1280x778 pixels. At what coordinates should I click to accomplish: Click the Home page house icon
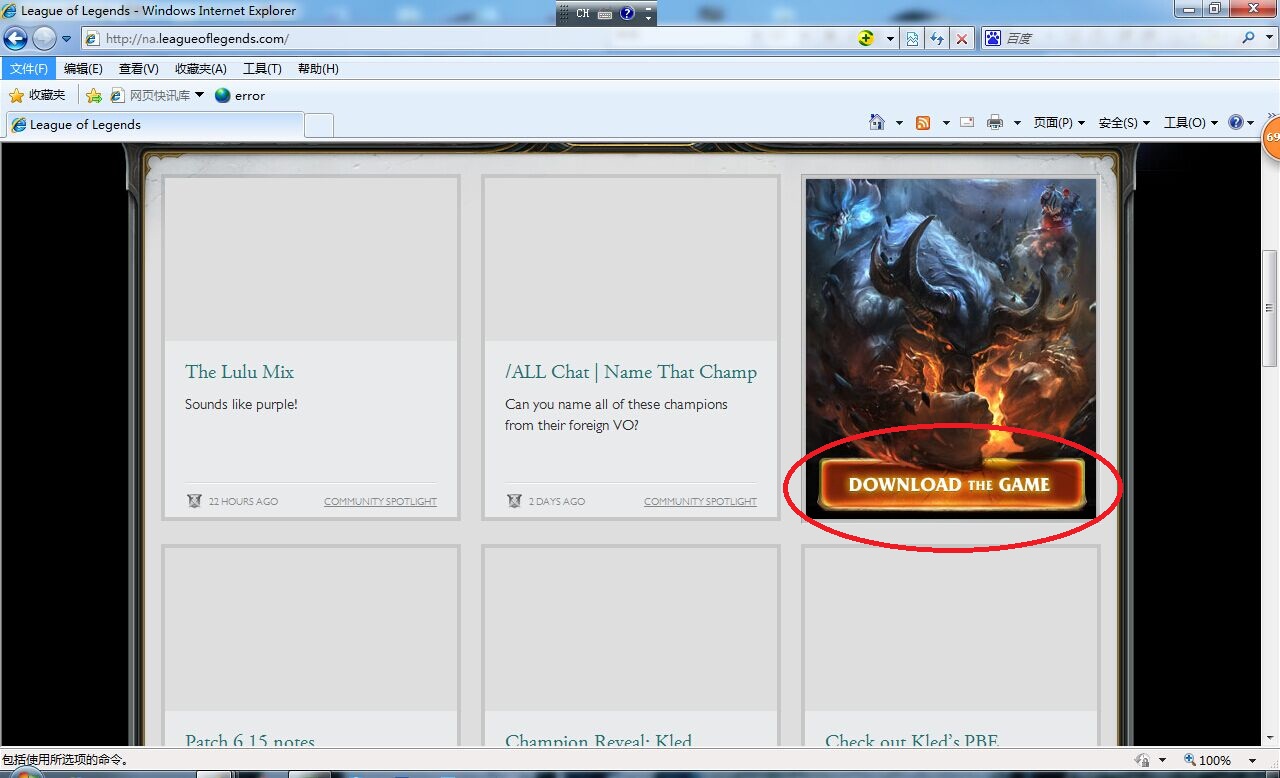click(x=877, y=122)
